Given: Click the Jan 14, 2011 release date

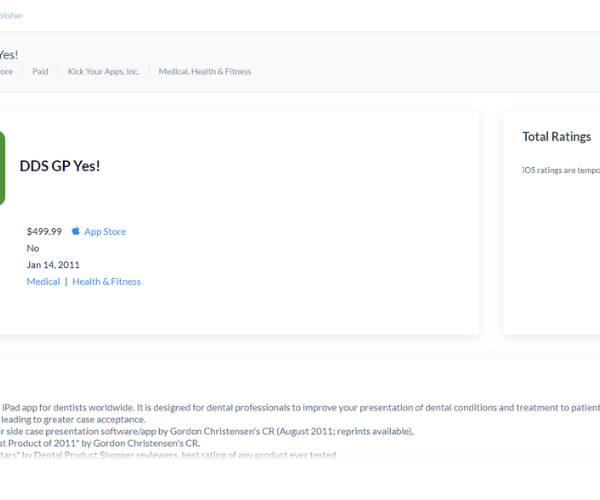Looking at the screenshot, I should click(x=53, y=265).
